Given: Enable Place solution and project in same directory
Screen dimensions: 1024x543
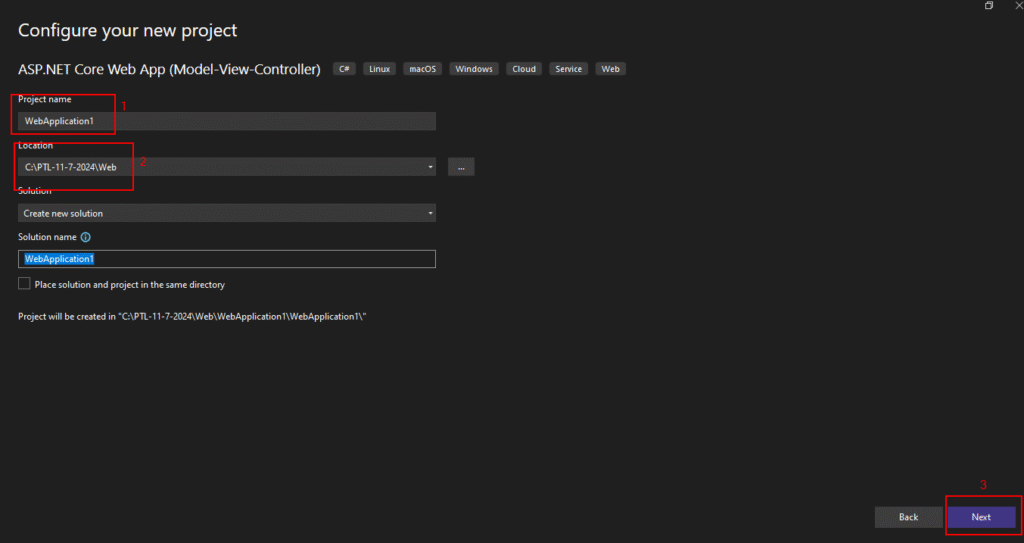Looking at the screenshot, I should 24,284.
